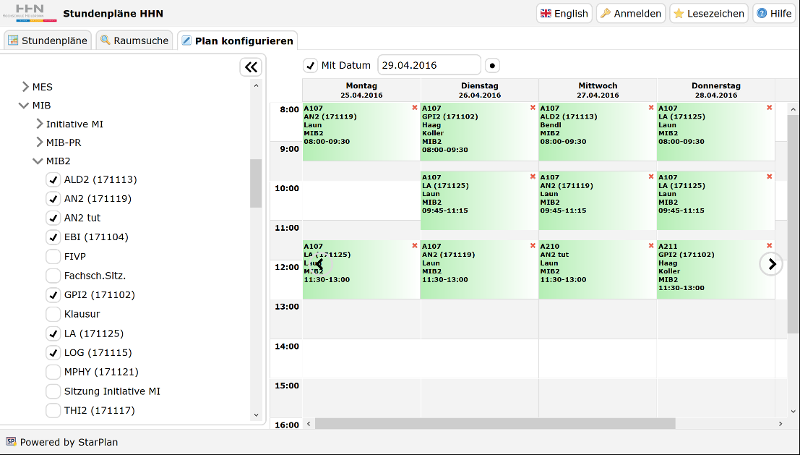800x455 pixels.
Task: Uncheck ALD2 (171113) checkbox
Action: [53, 180]
